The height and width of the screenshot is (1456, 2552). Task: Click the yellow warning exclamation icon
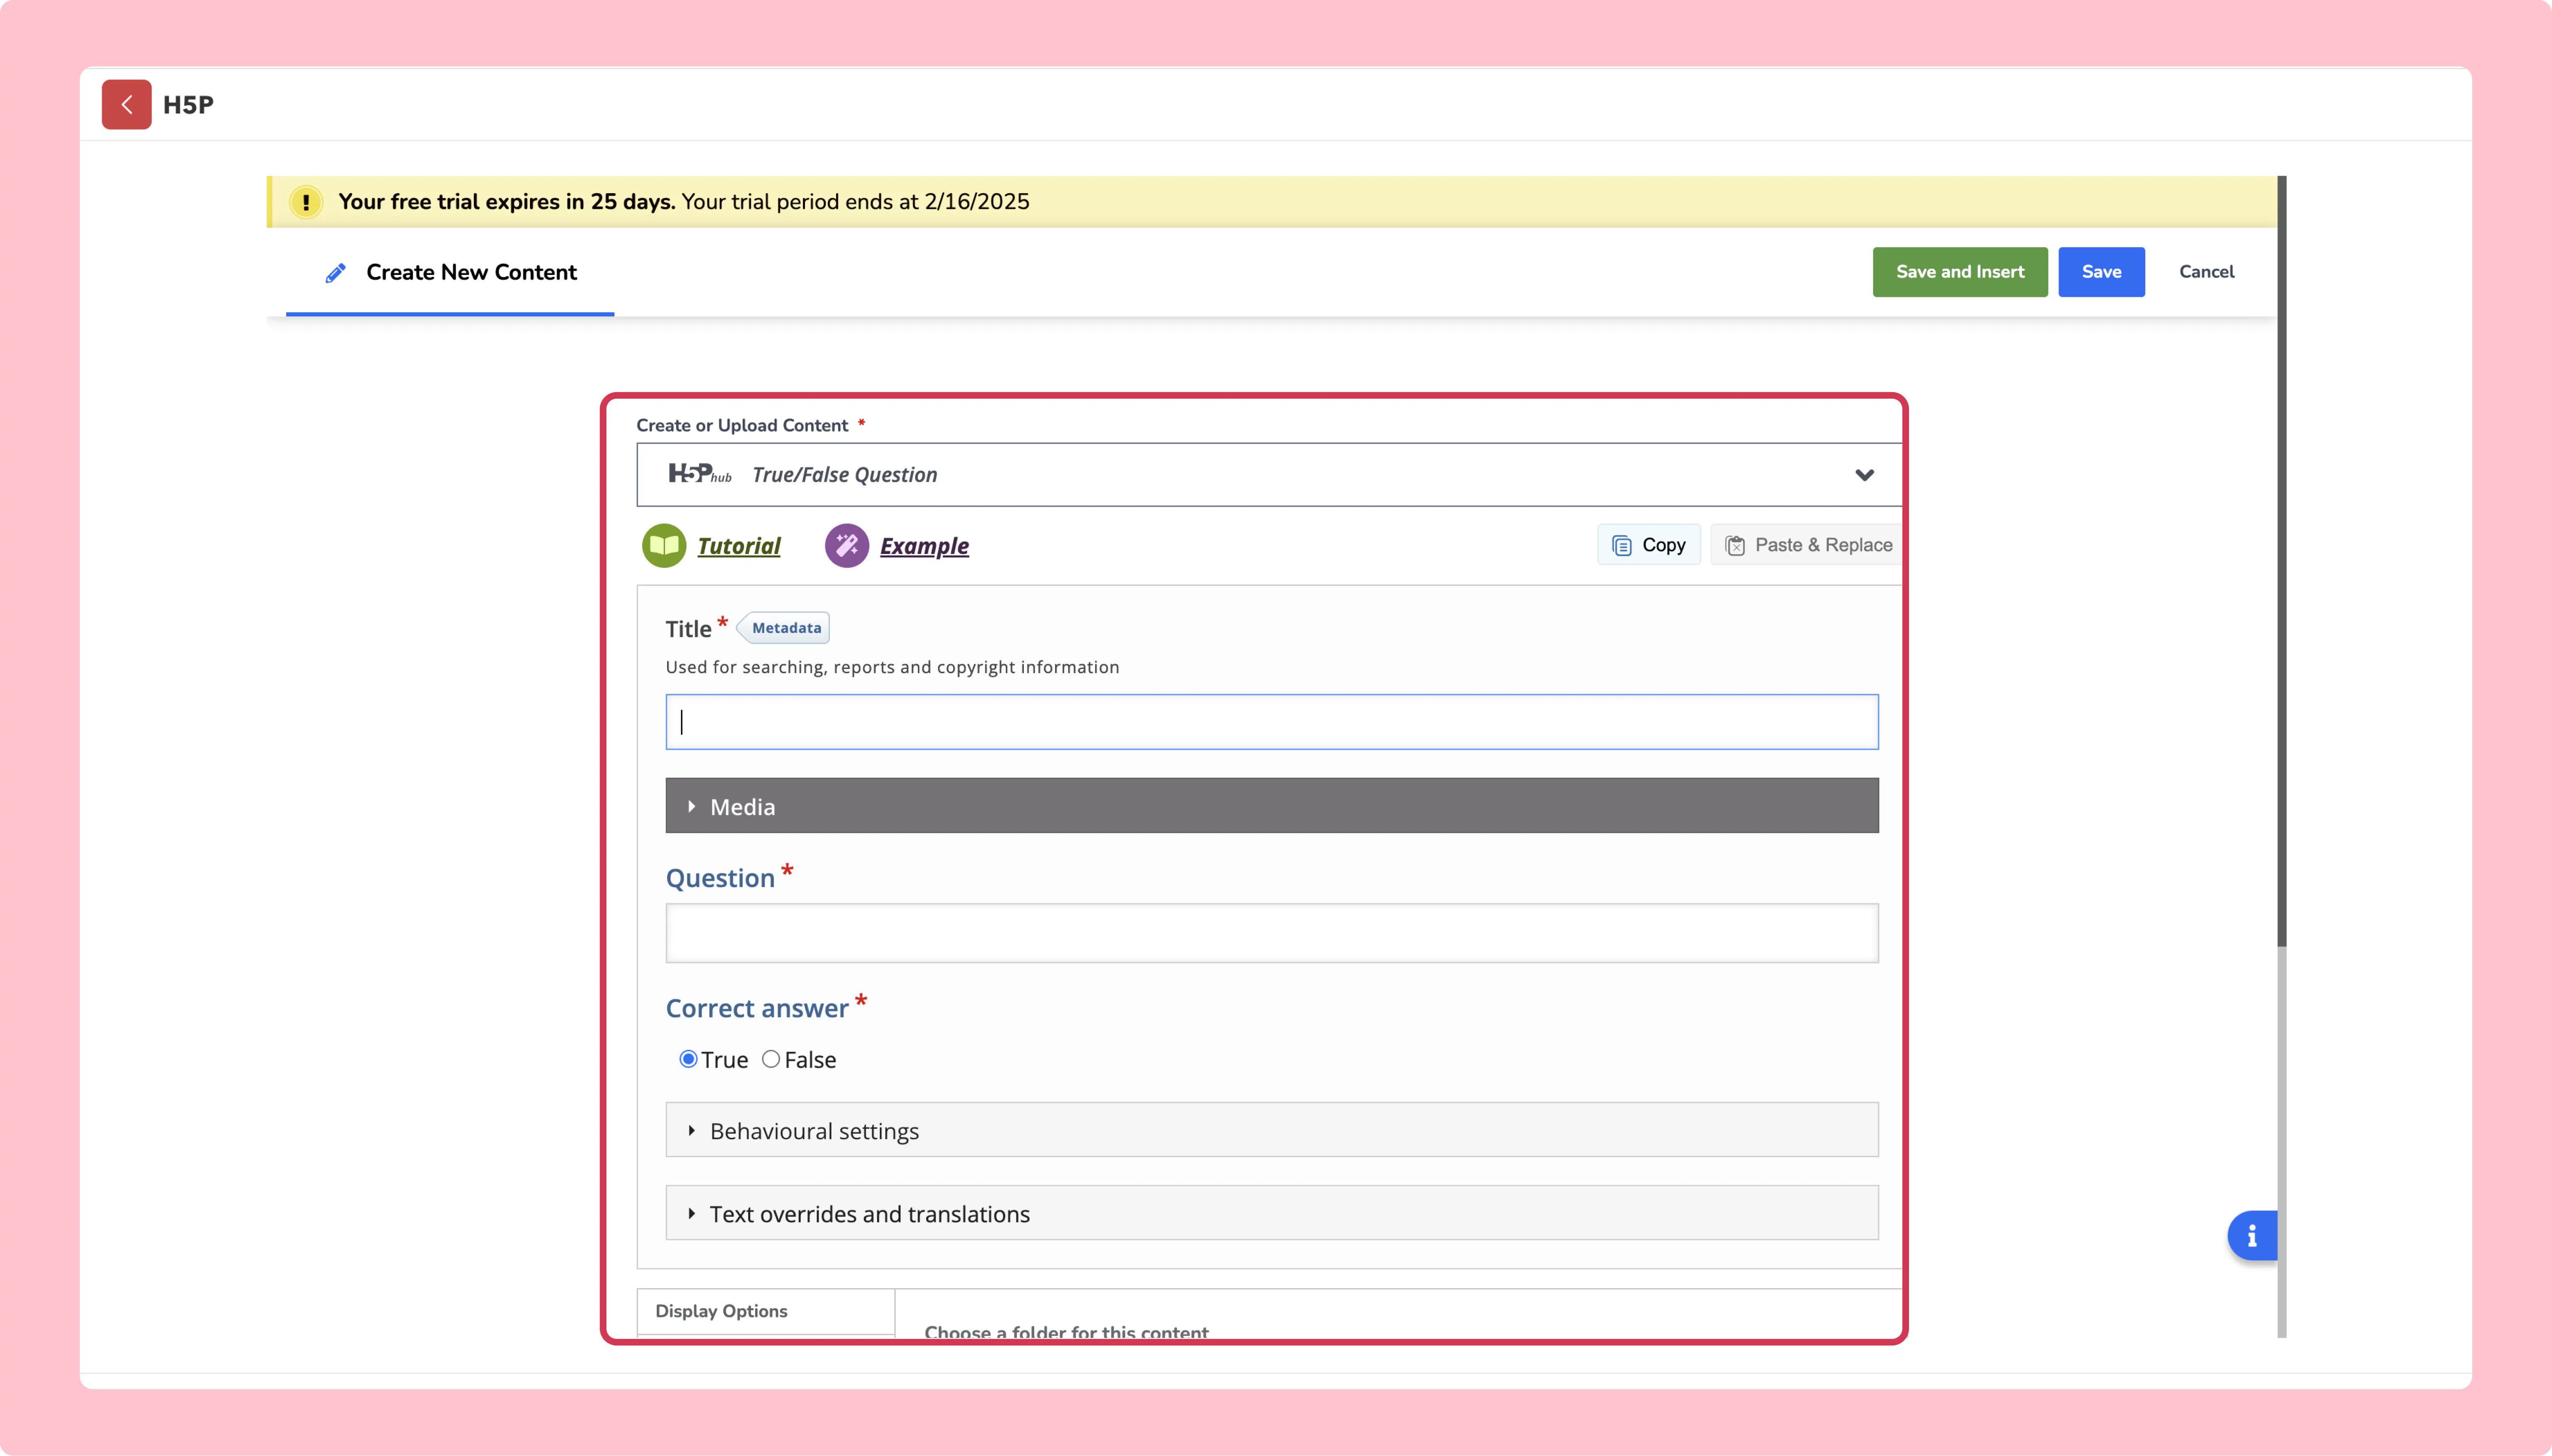click(306, 202)
